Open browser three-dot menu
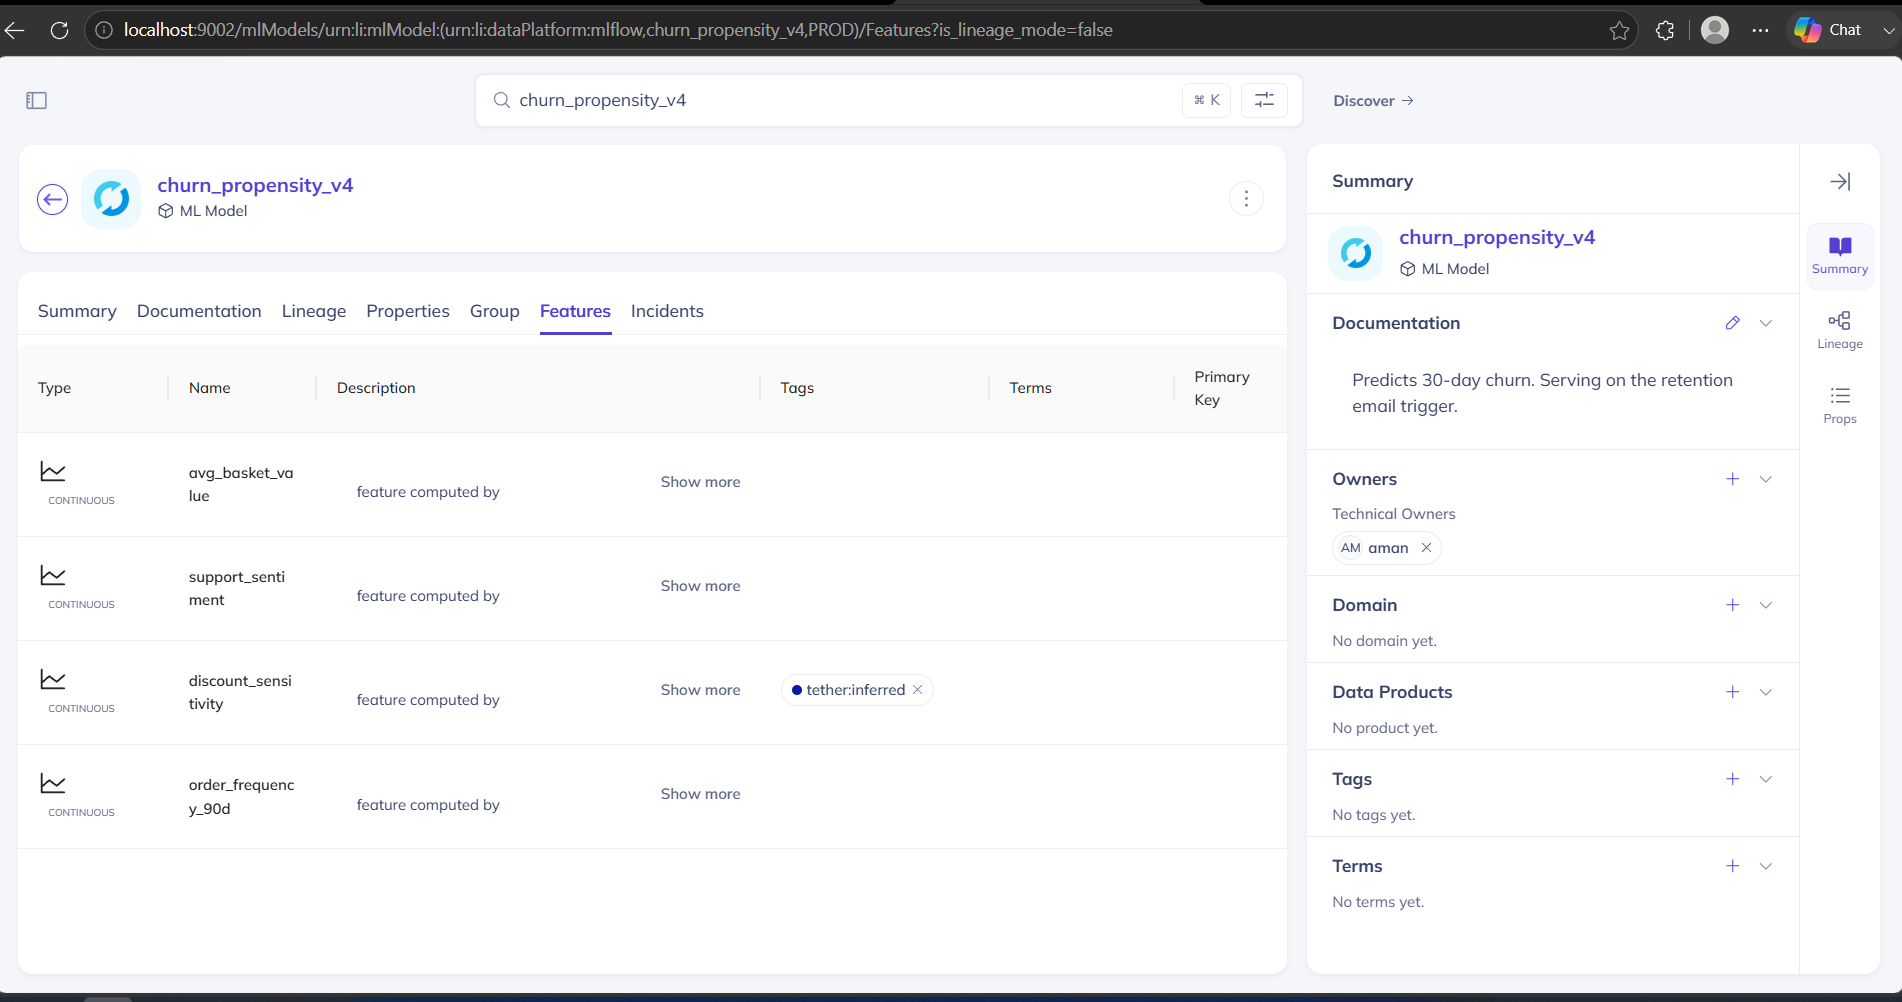The image size is (1902, 1002). pos(1761,30)
